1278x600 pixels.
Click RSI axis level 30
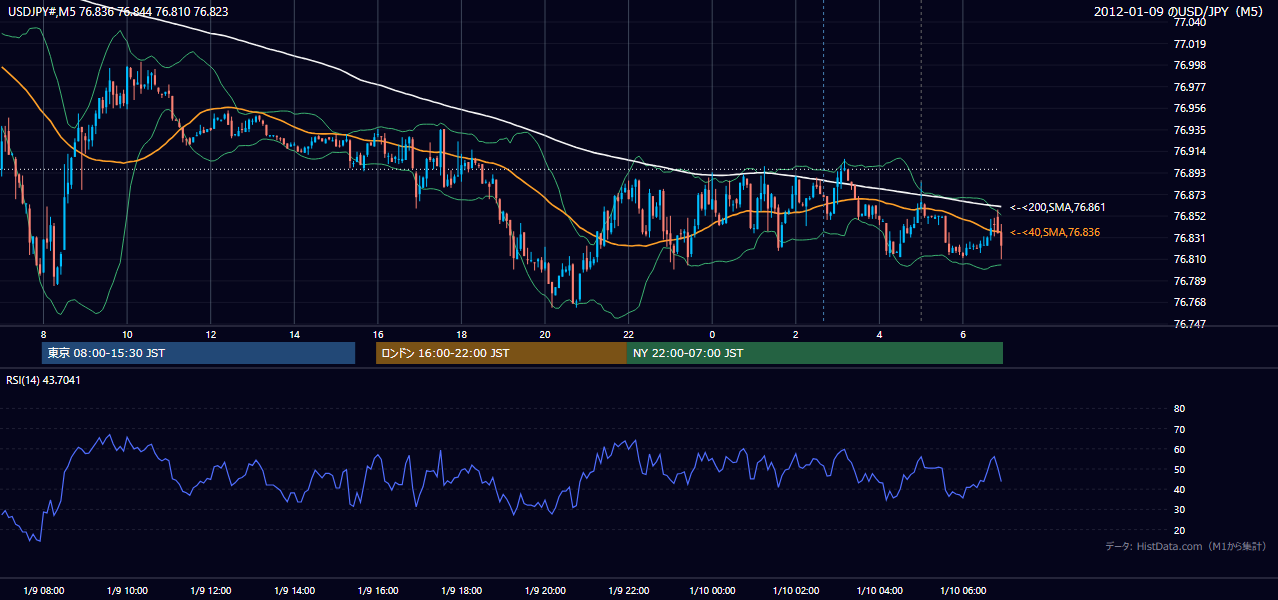click(x=1179, y=509)
